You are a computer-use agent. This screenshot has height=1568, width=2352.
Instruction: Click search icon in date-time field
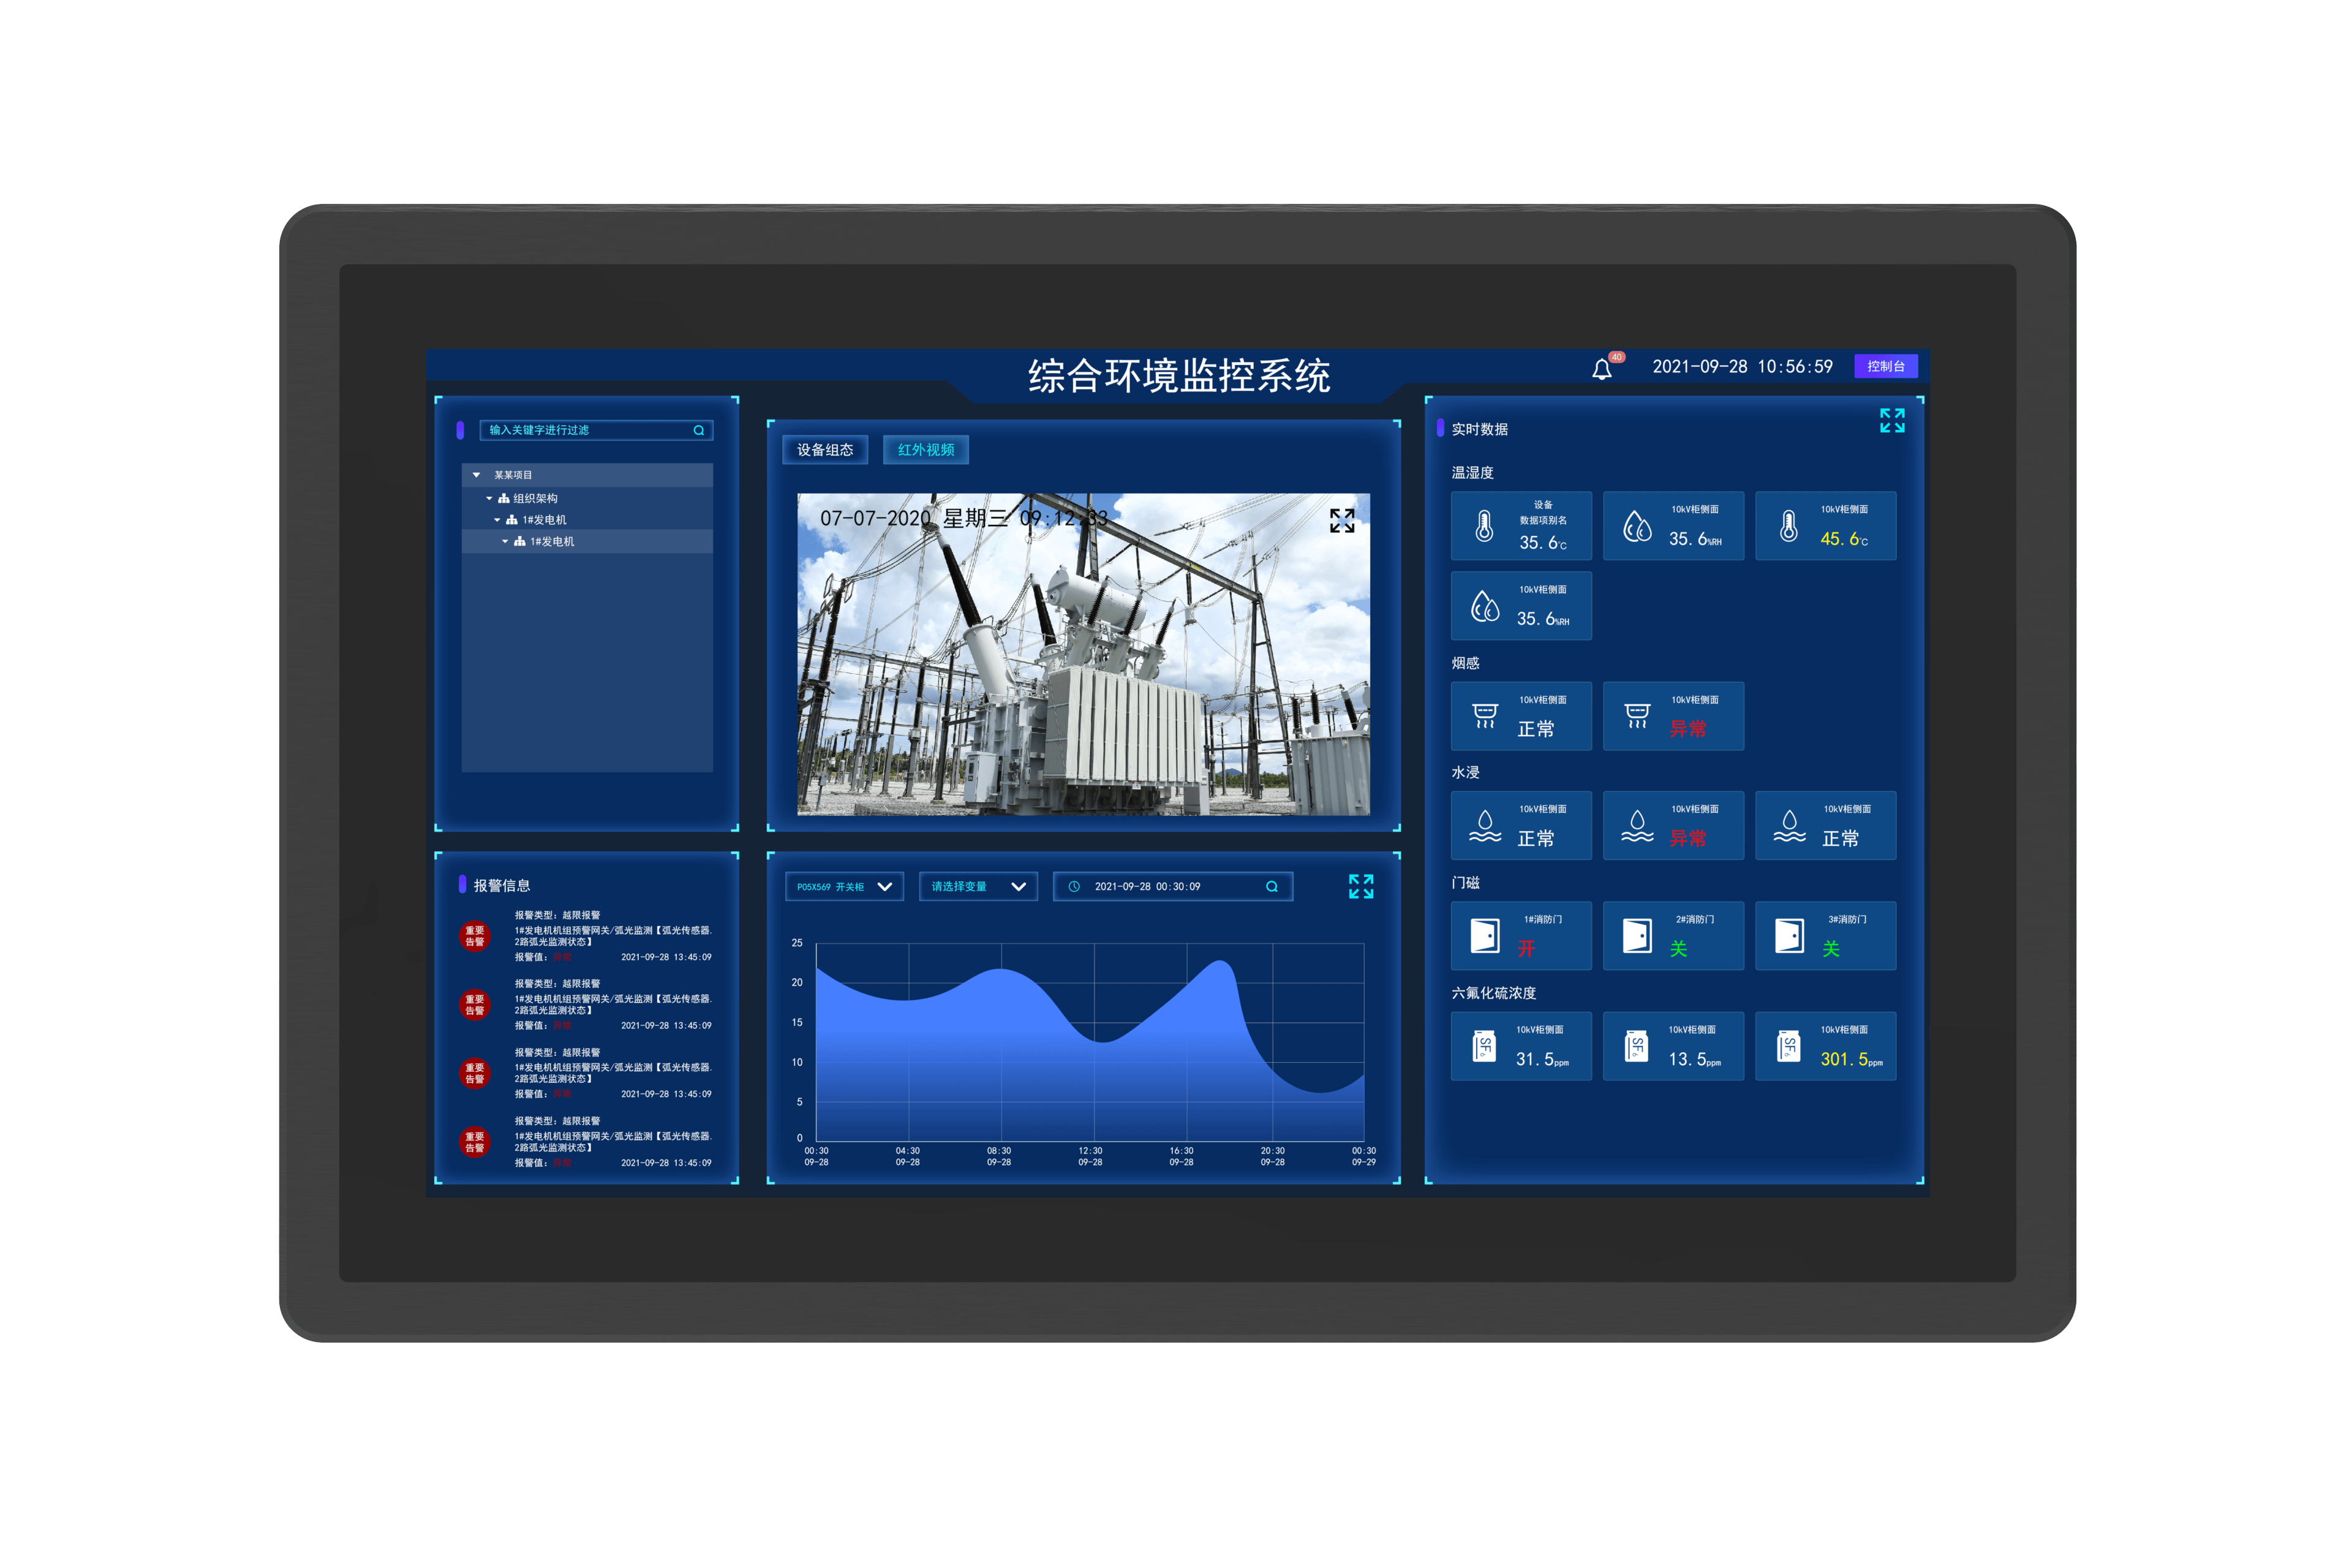click(x=1272, y=886)
